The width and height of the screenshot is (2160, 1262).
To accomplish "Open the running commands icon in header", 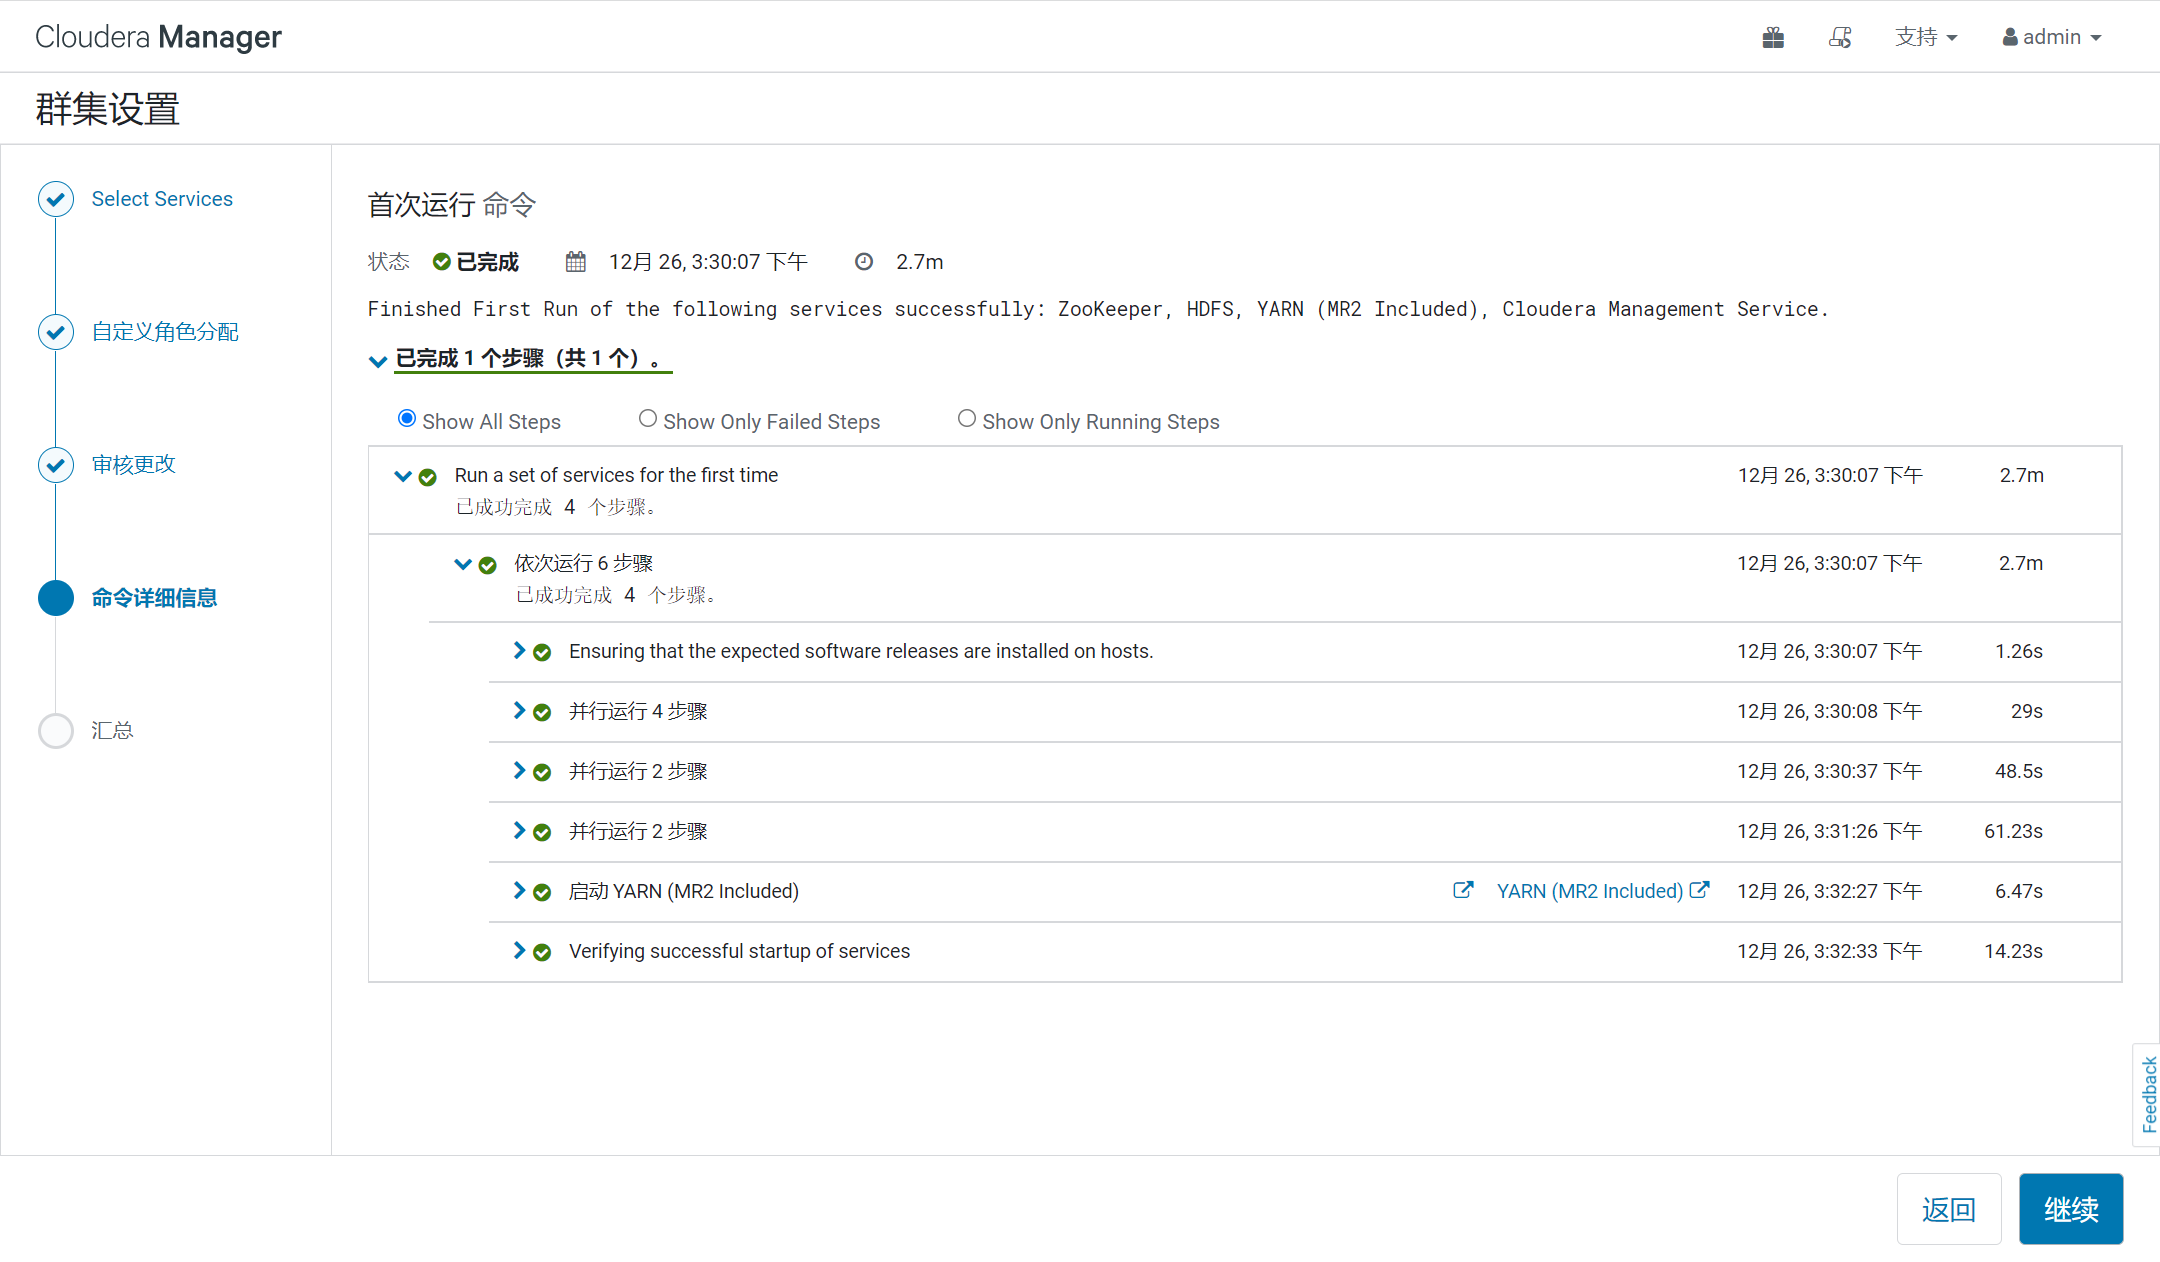I will (1840, 38).
